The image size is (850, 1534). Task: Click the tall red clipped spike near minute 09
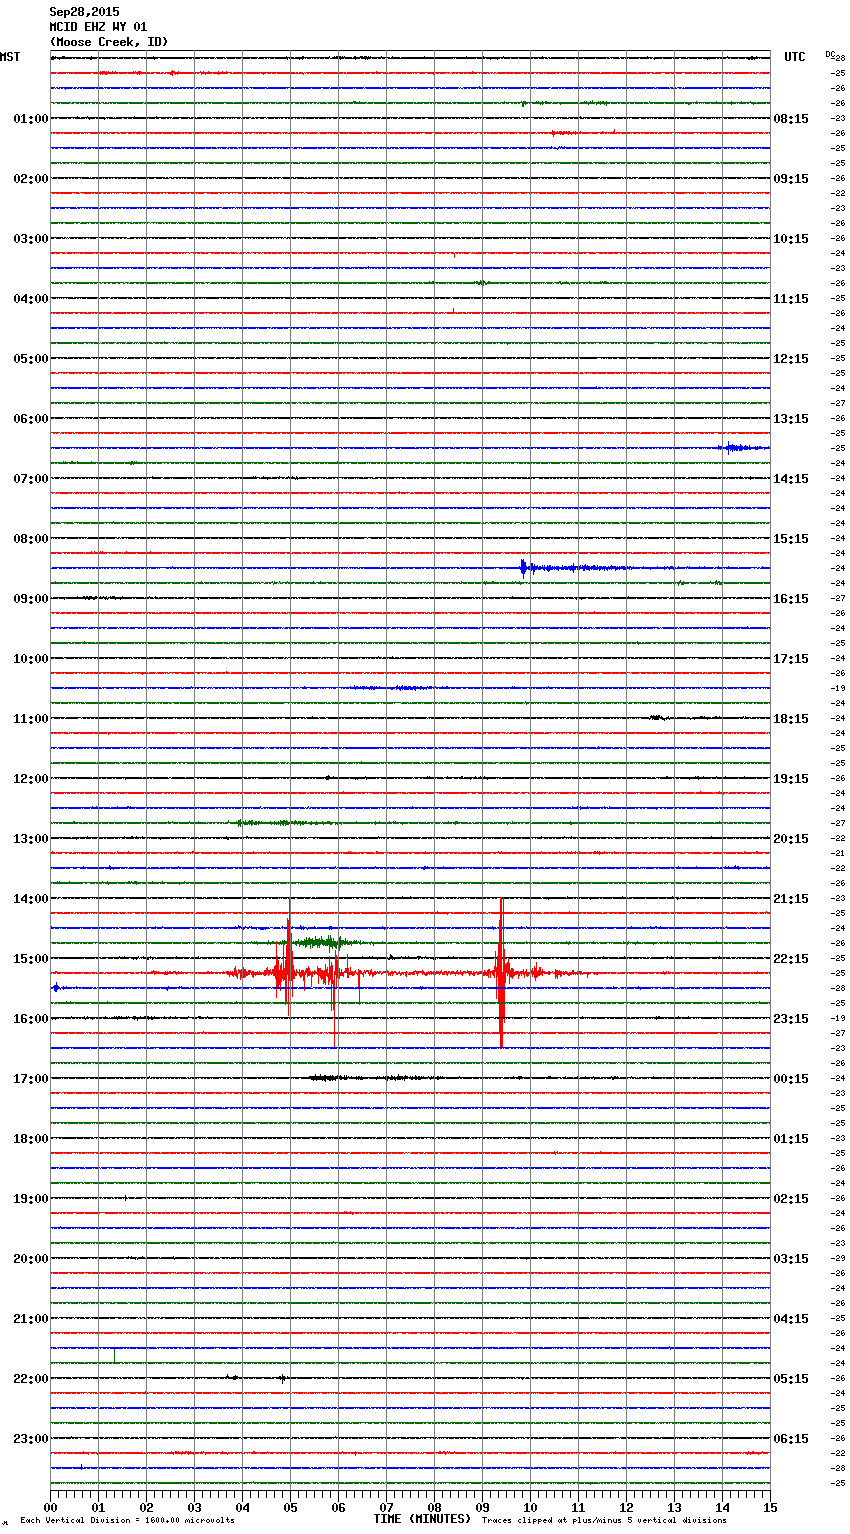pyautogui.click(x=501, y=973)
